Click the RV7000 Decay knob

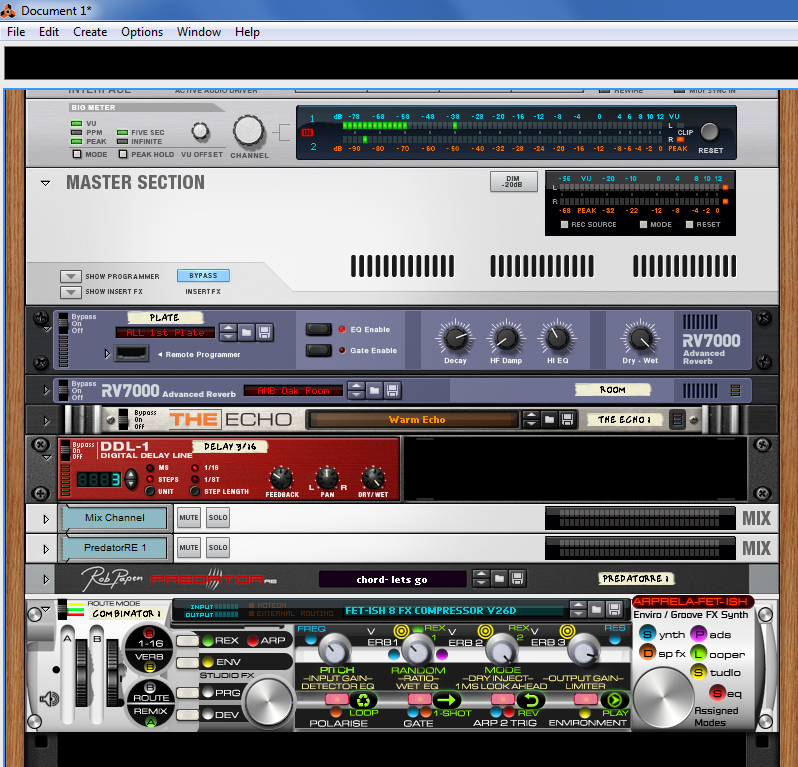click(455, 339)
